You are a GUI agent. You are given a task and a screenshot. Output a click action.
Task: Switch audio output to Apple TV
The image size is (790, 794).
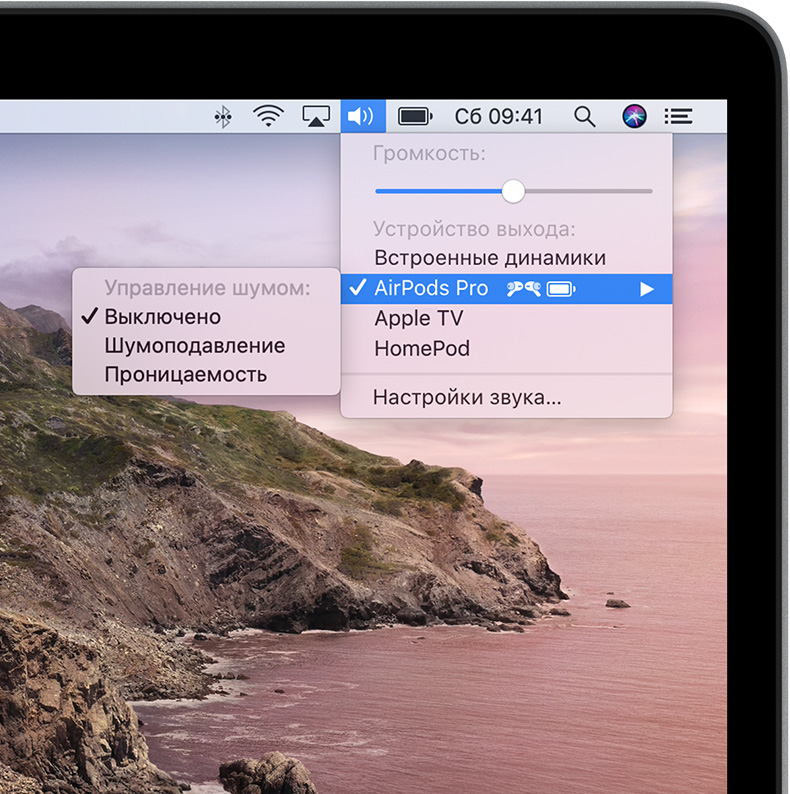419,319
